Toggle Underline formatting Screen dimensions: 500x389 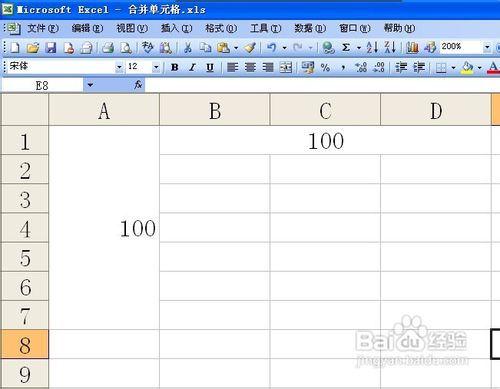click(210, 67)
